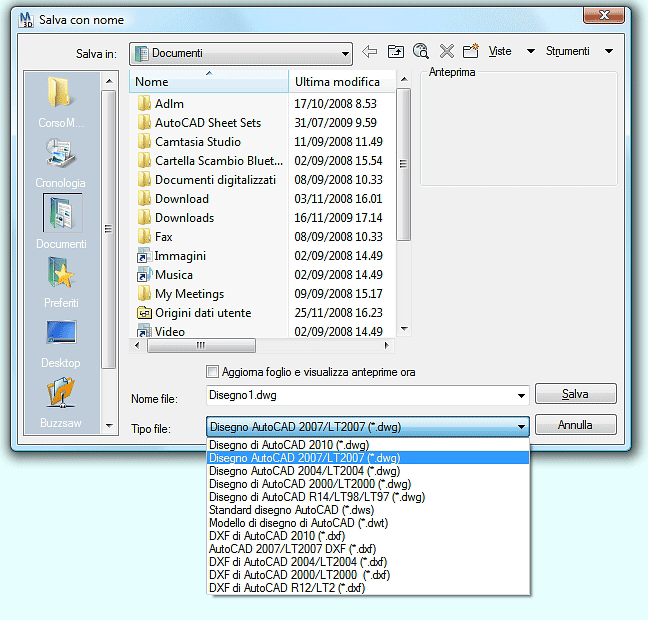Click the AutoCAD icon in the title bar
This screenshot has width=648, height=620.
click(26, 19)
